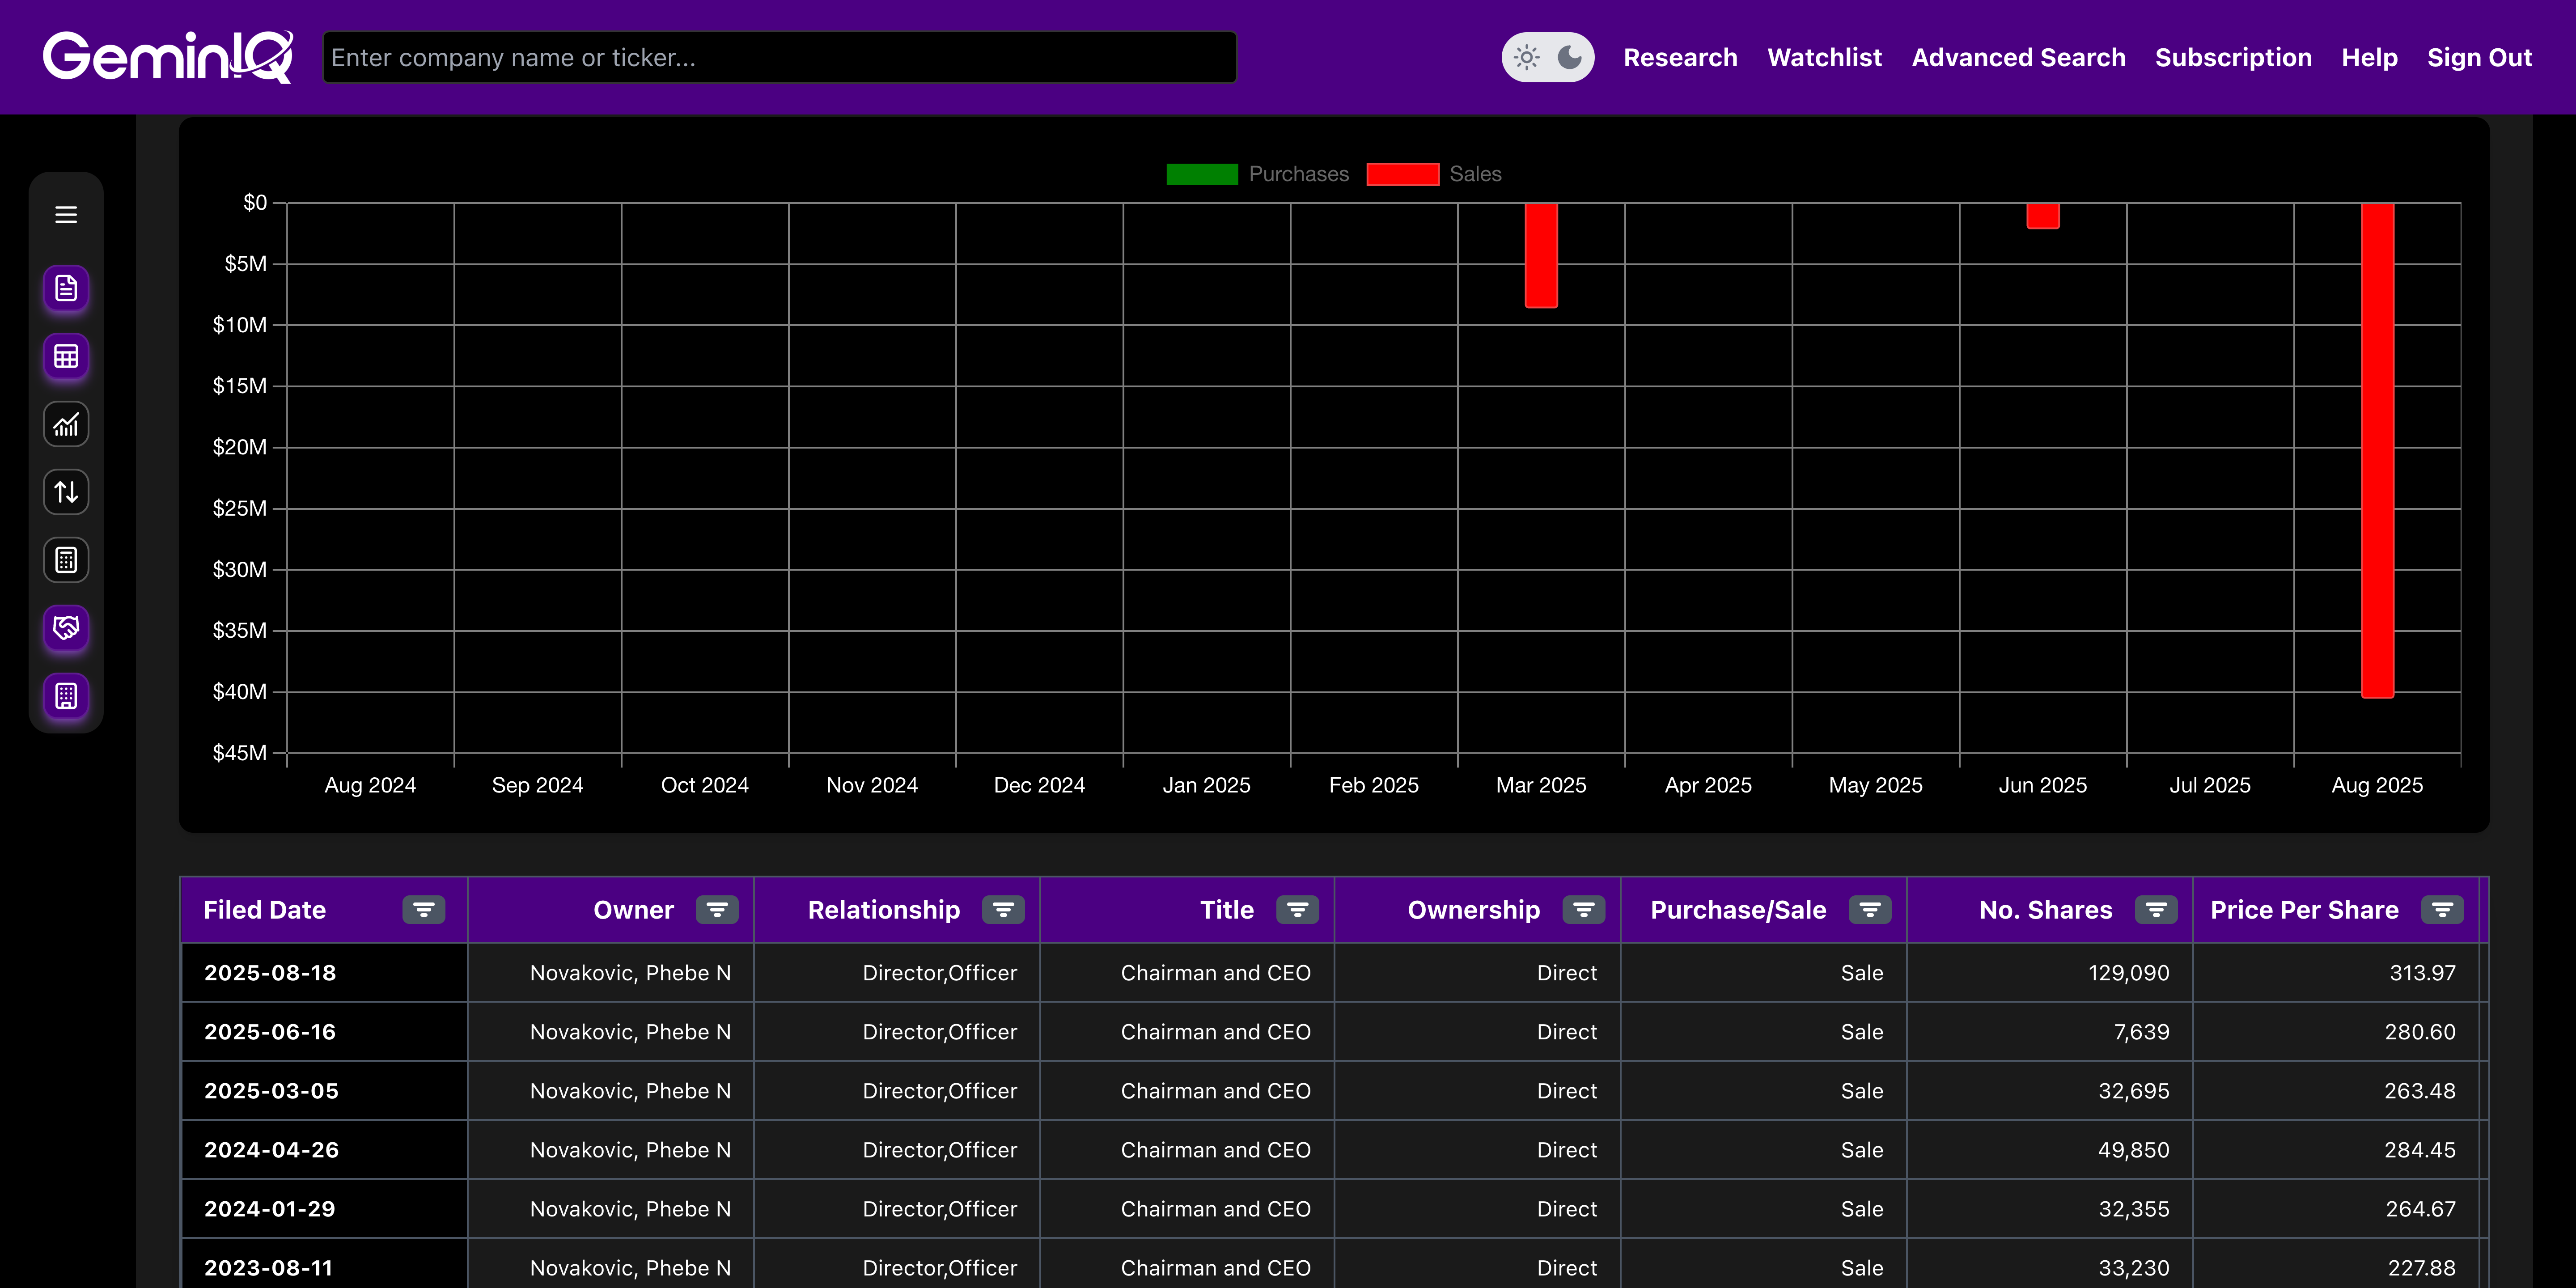Open the Filed Date filter
Viewport: 2576px width, 1288px height.
coord(423,909)
